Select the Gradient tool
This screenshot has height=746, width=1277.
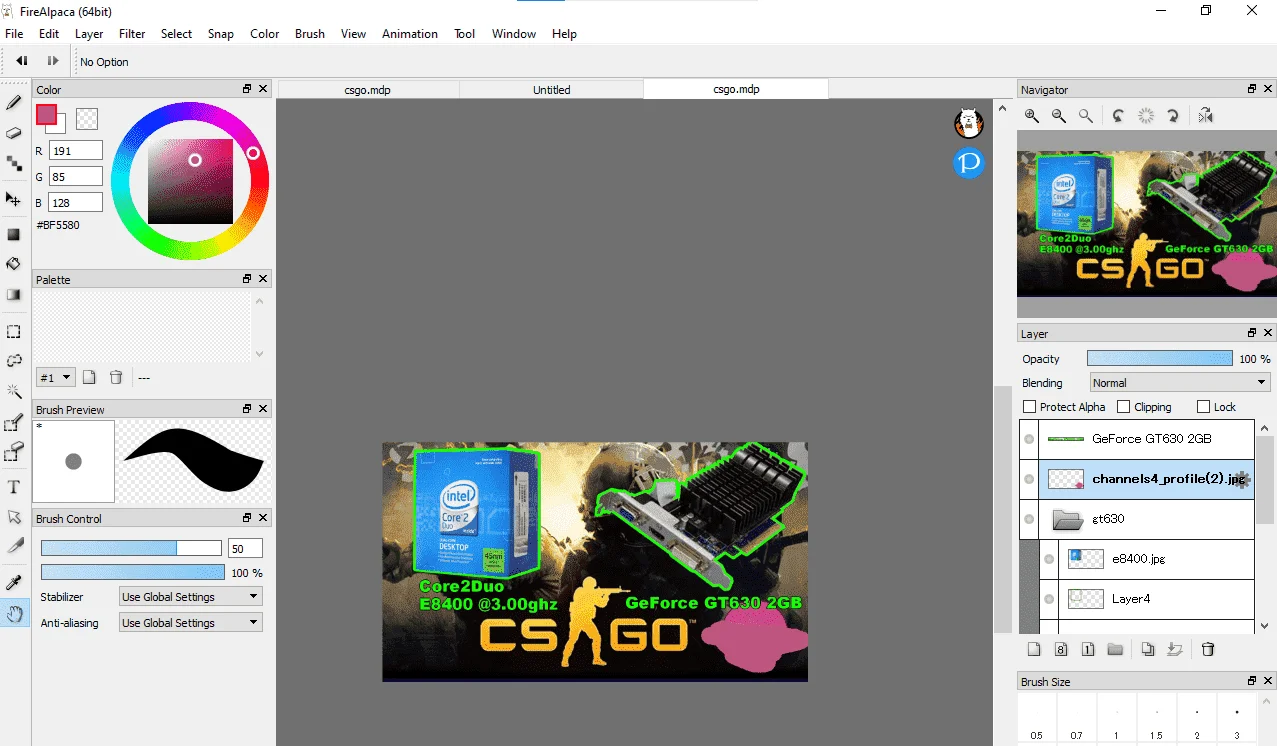point(14,295)
